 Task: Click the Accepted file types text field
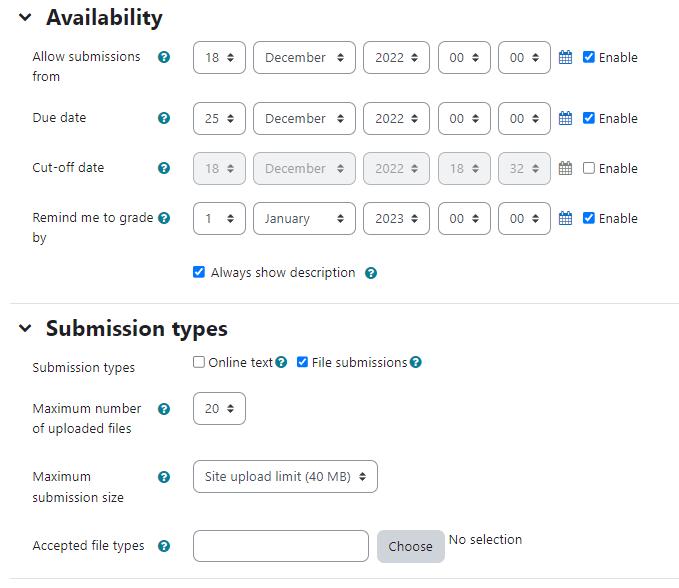pos(281,546)
